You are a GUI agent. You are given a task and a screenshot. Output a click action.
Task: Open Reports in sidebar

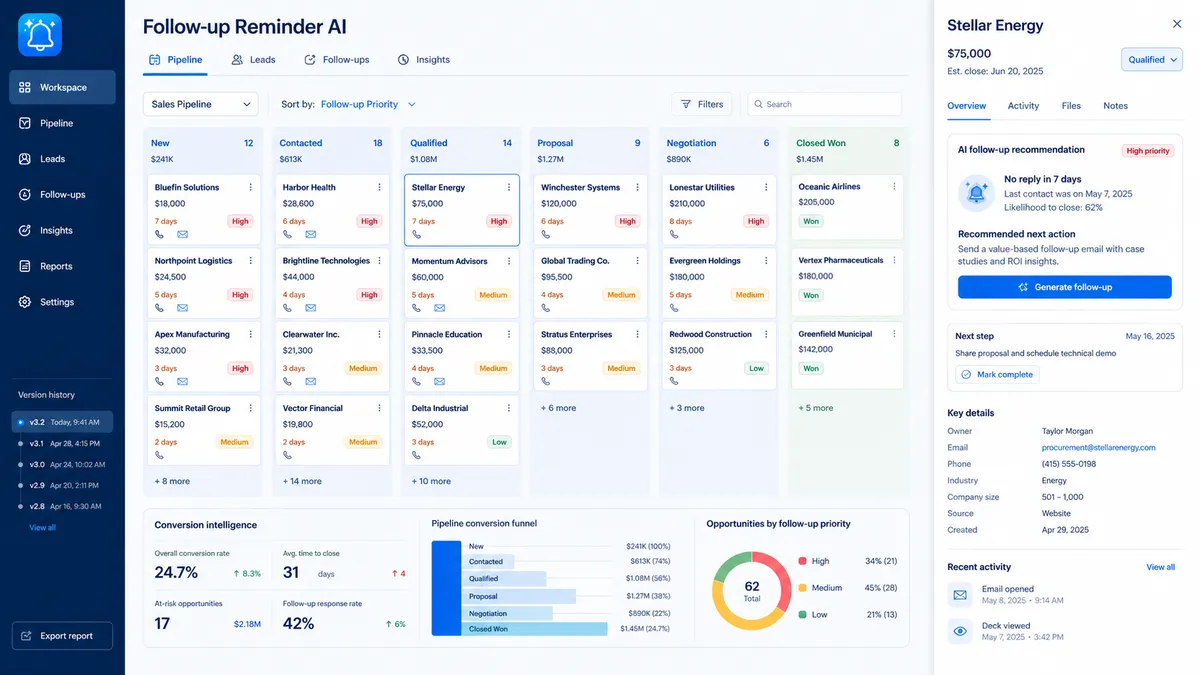click(x=63, y=266)
